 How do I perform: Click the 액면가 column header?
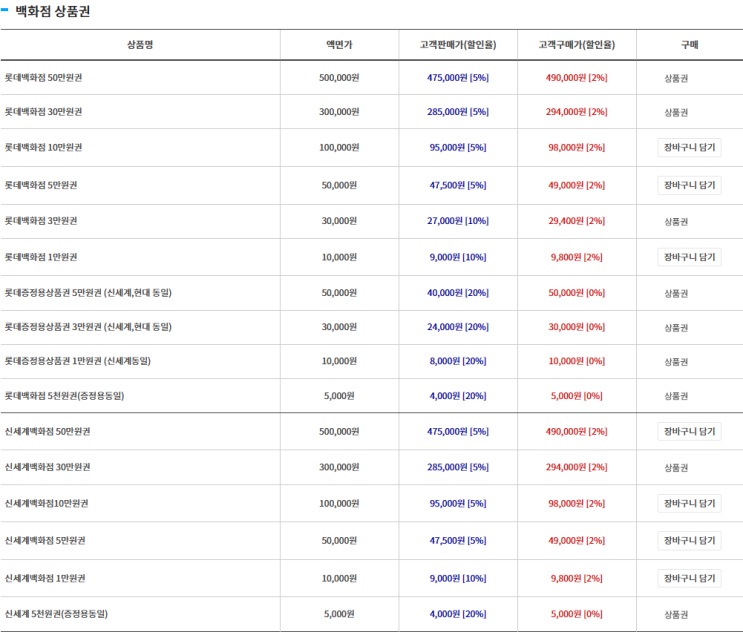(x=339, y=45)
